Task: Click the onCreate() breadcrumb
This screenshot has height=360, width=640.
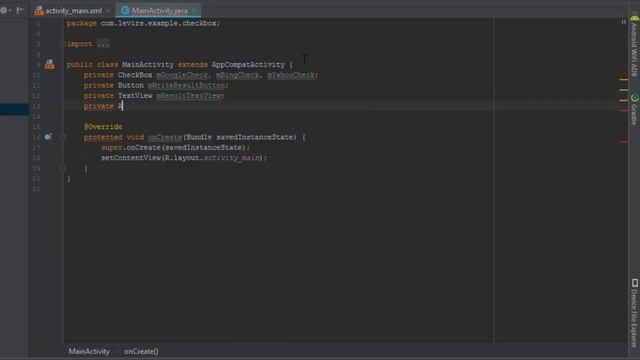Action: click(141, 351)
